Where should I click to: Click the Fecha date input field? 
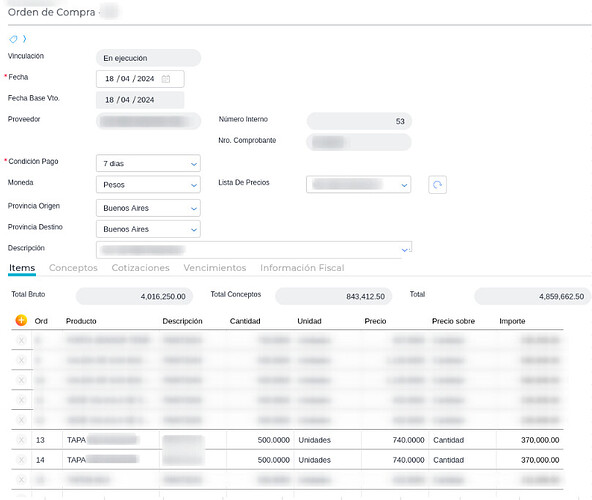(140, 79)
